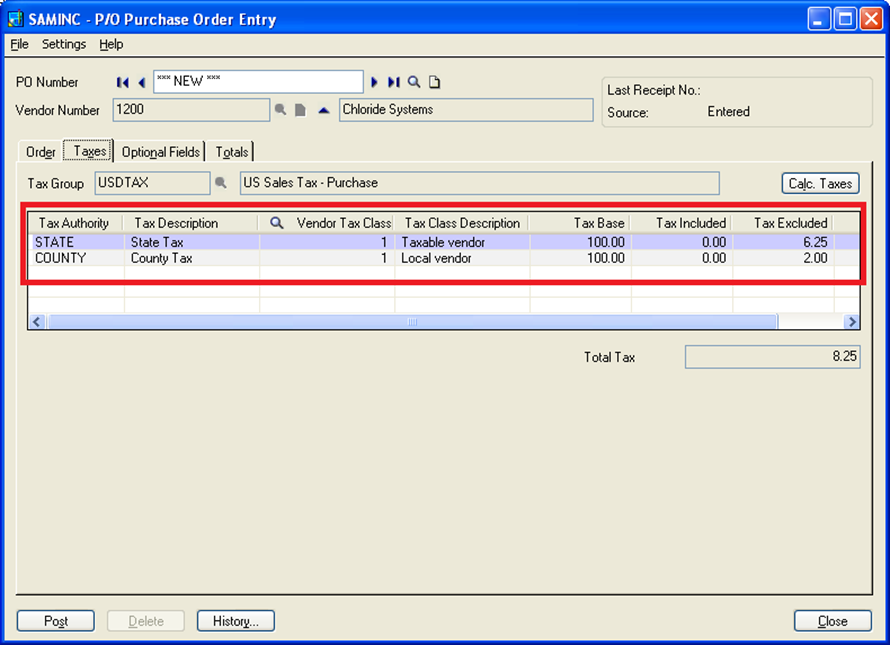Create new PO document icon

[x=435, y=82]
